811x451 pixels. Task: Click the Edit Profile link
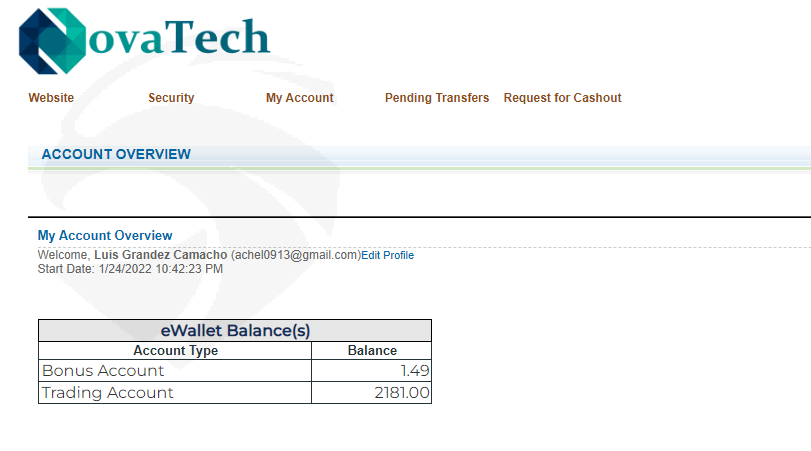(387, 255)
